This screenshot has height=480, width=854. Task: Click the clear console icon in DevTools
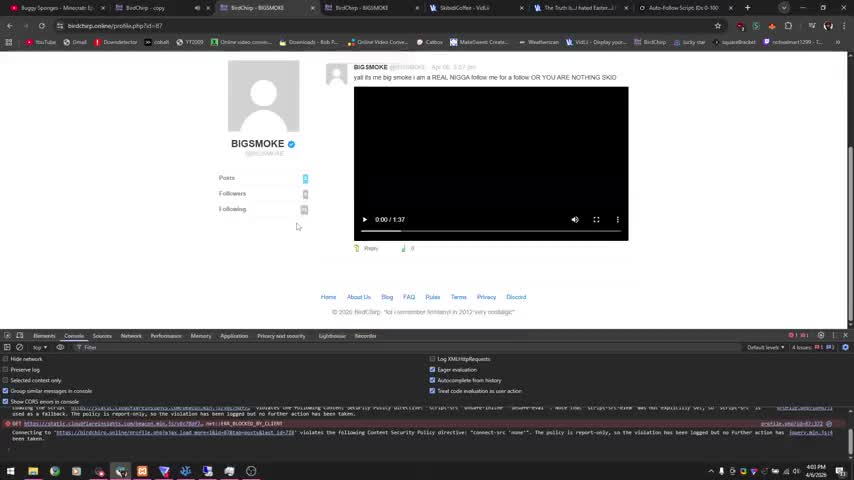tap(20, 347)
